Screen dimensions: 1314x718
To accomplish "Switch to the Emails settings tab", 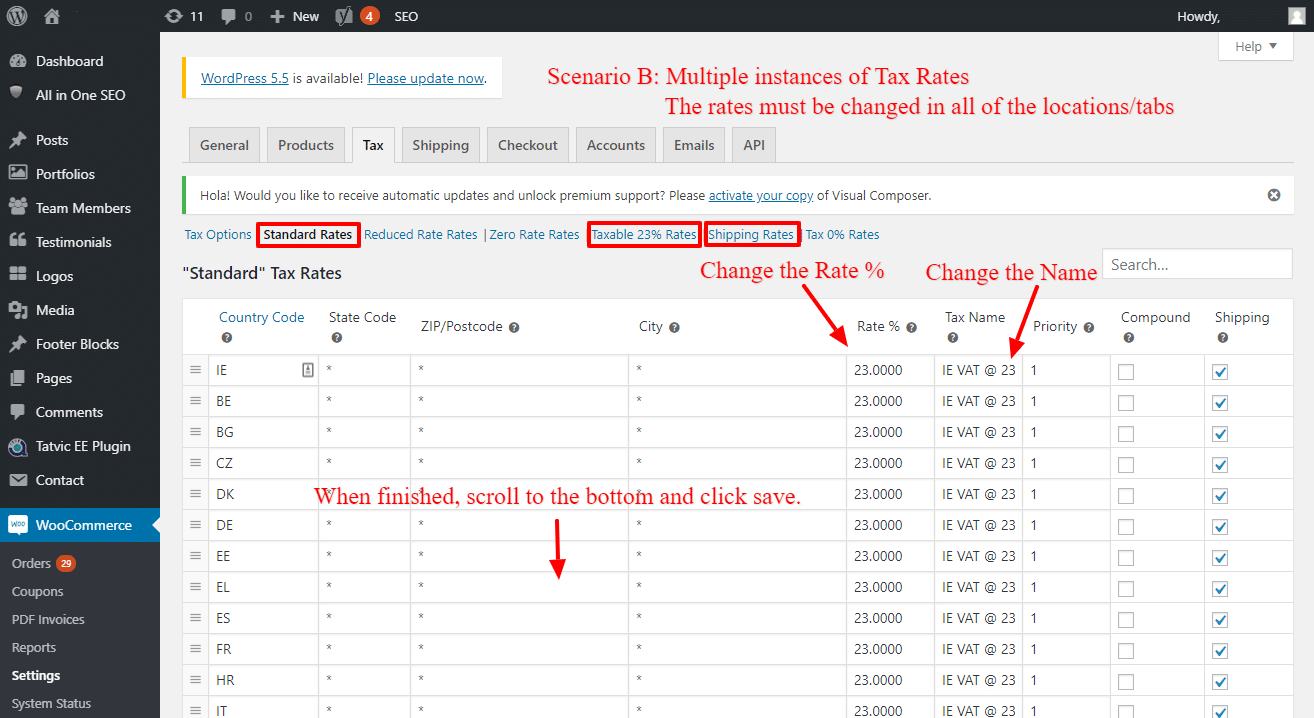I will click(694, 145).
